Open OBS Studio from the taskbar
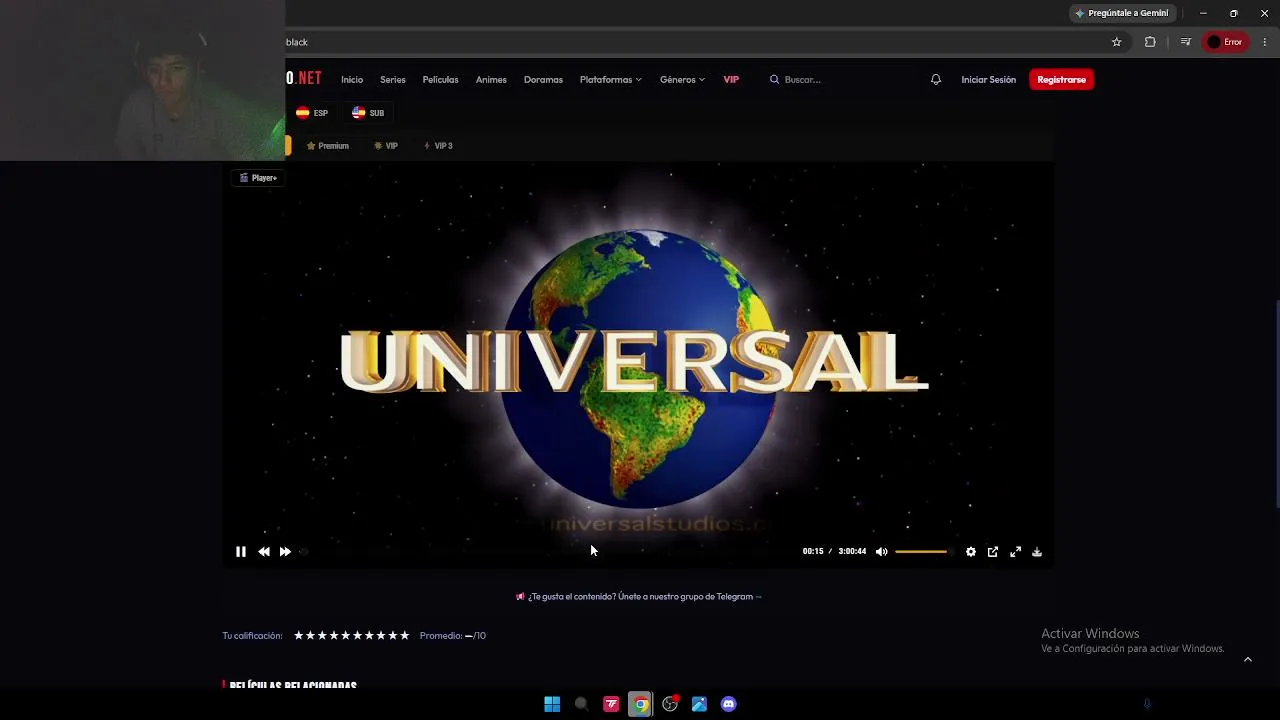Screen dimensions: 1280x720 670,704
